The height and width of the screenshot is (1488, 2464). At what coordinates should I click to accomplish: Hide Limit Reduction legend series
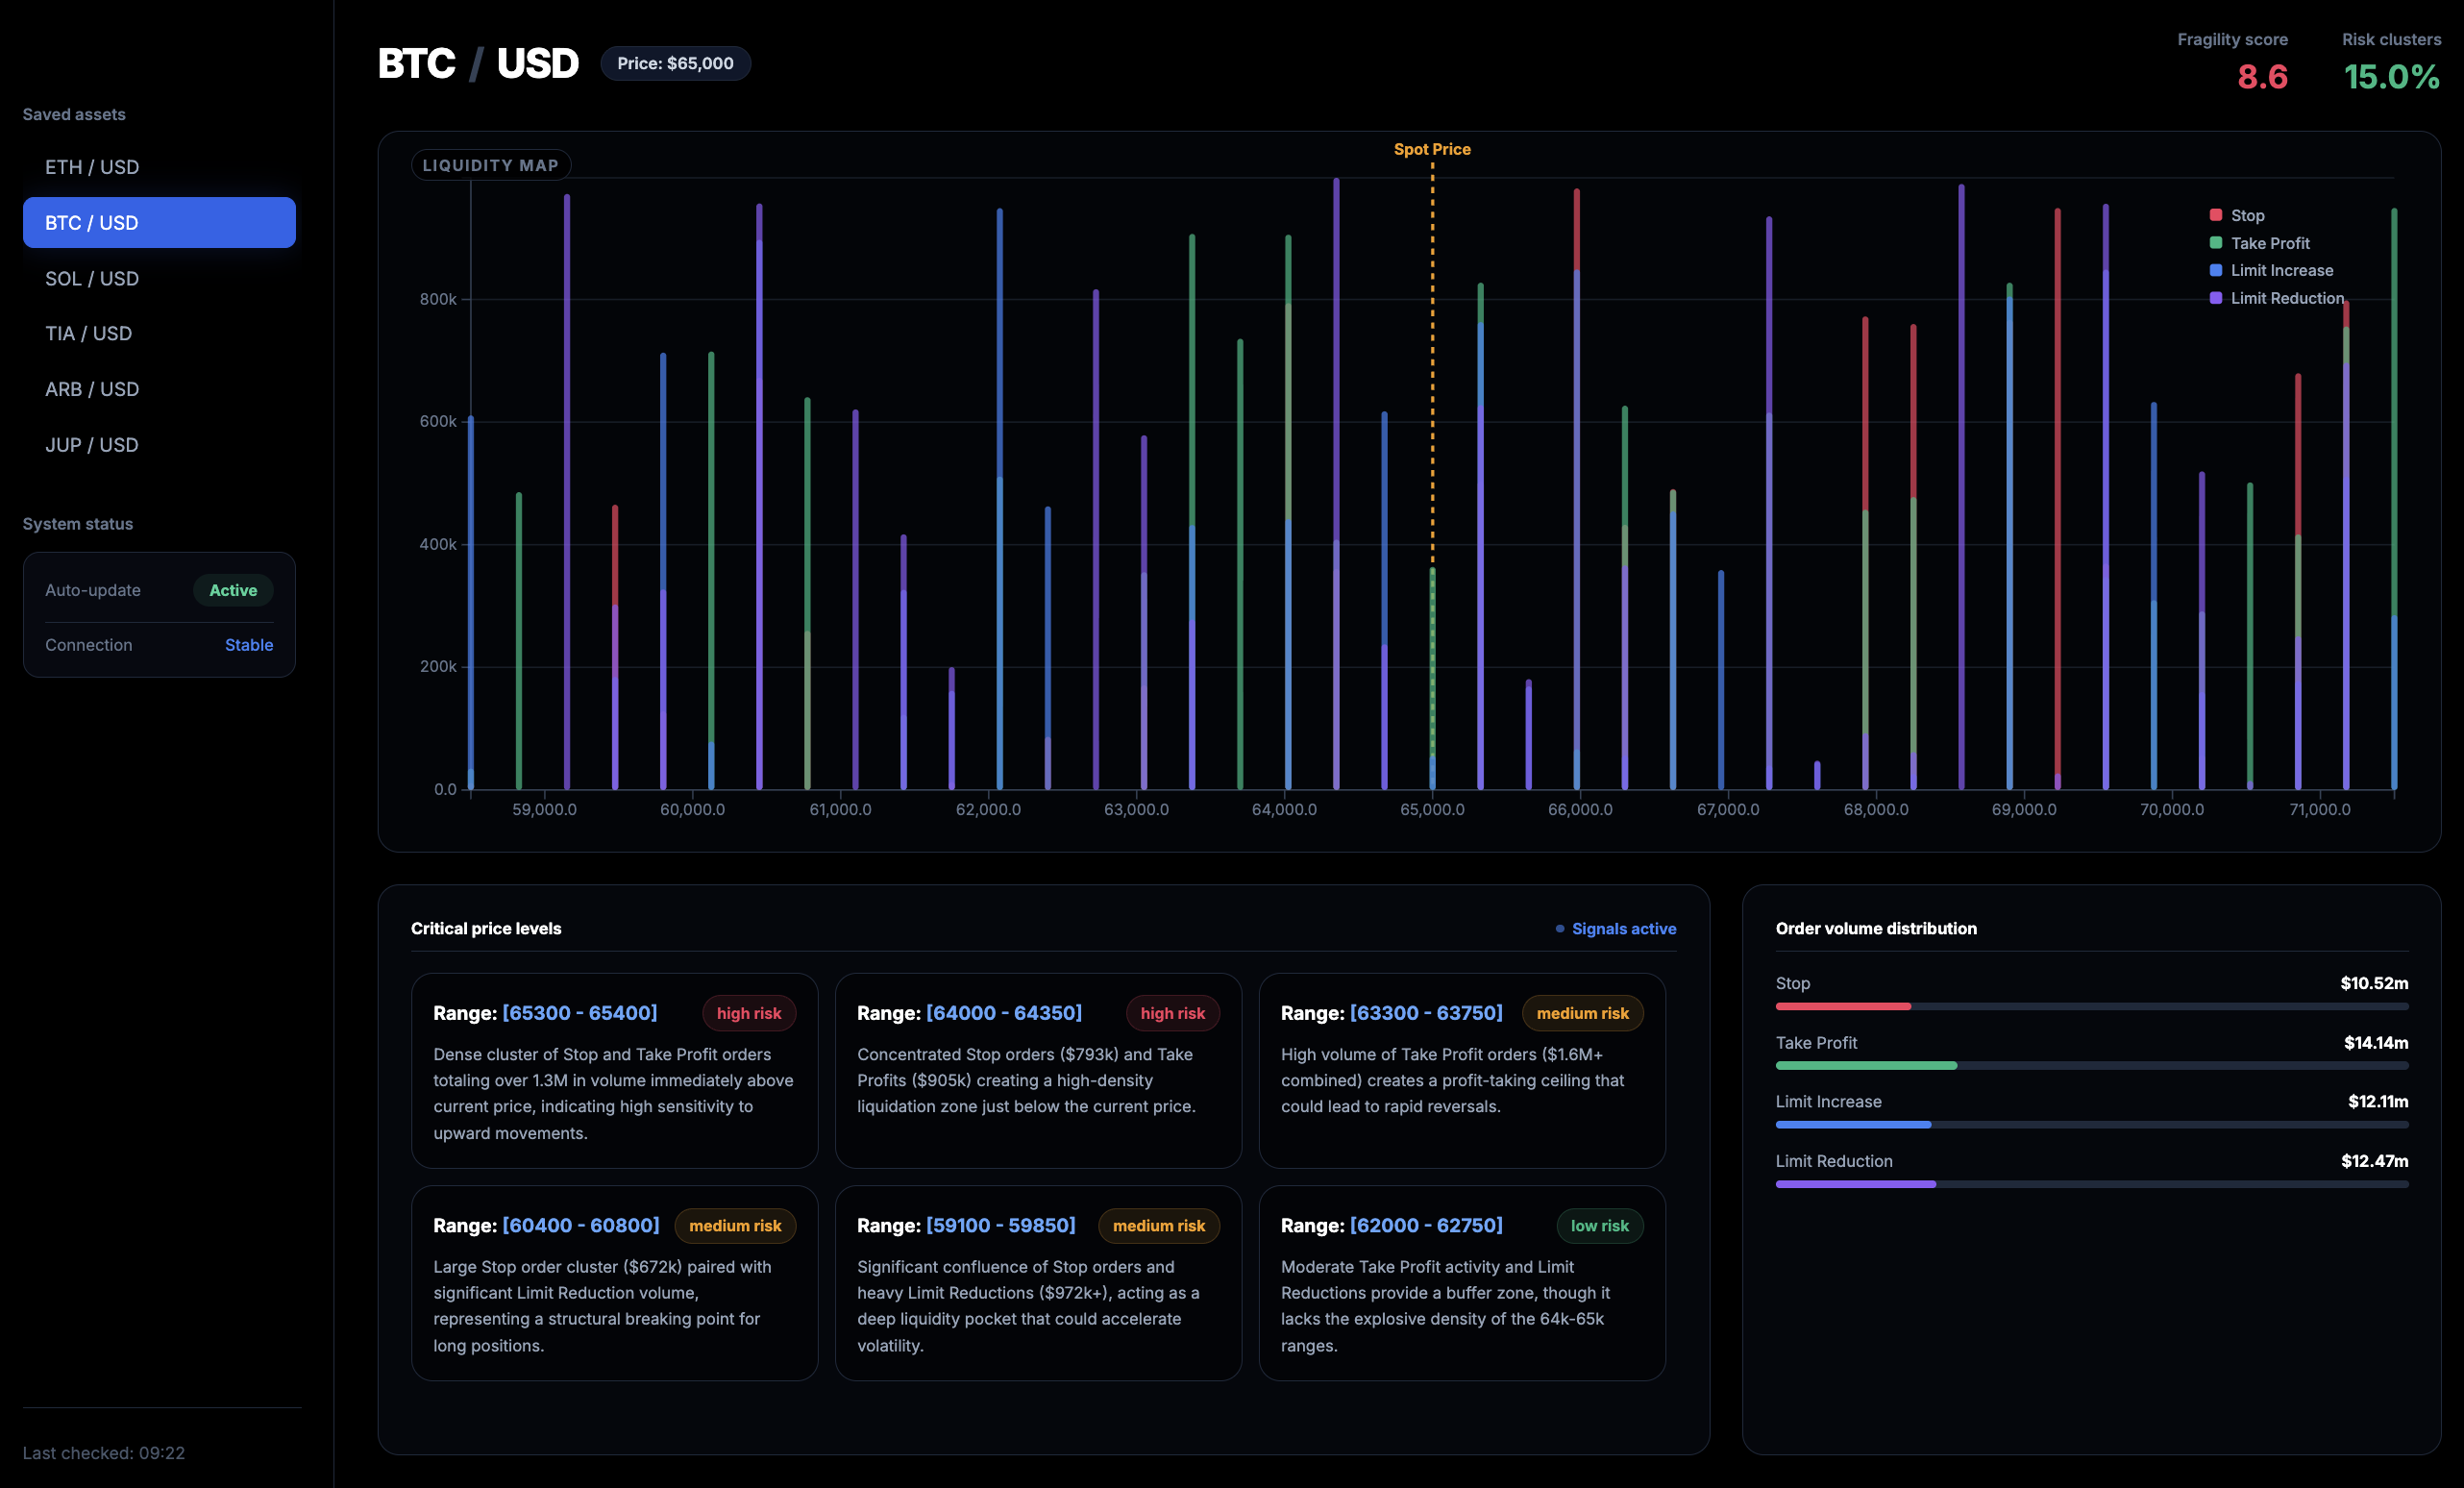(2286, 298)
